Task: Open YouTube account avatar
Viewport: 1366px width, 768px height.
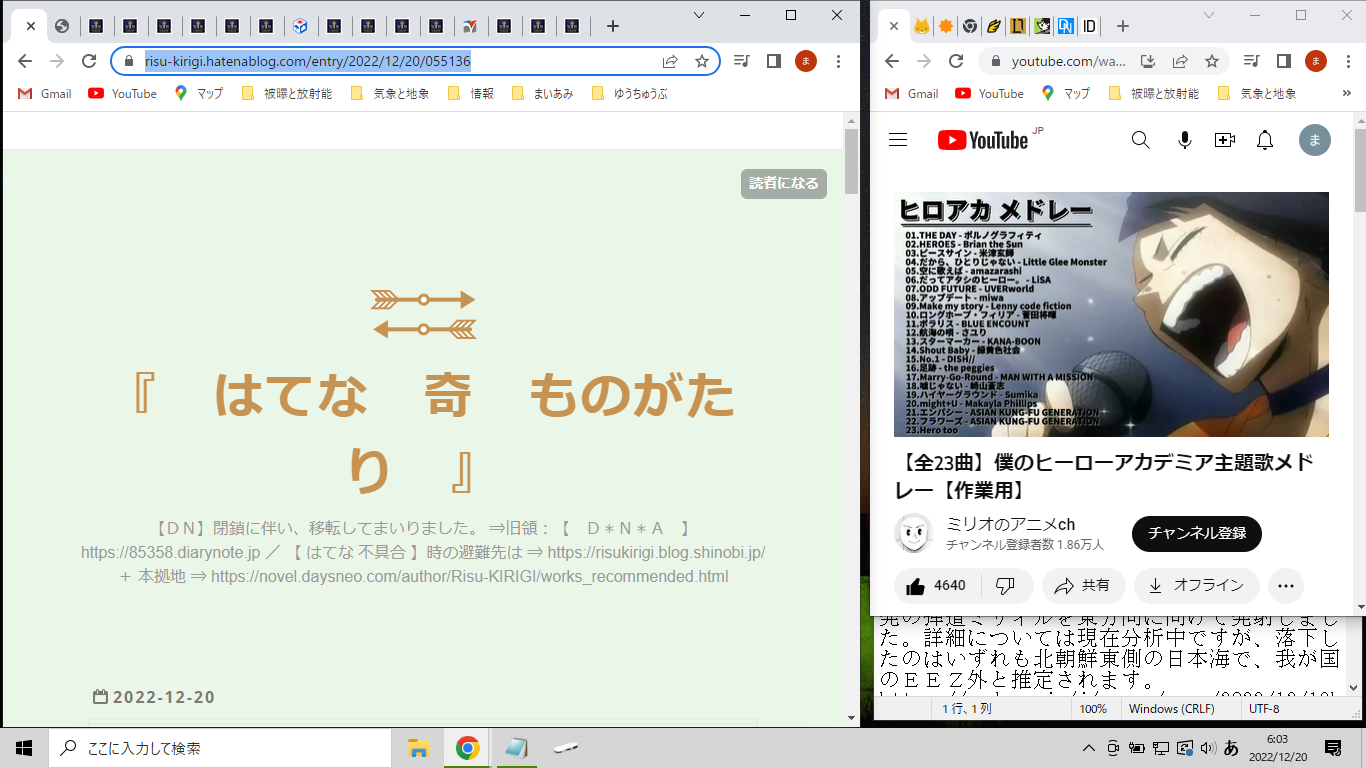Action: [x=1315, y=140]
